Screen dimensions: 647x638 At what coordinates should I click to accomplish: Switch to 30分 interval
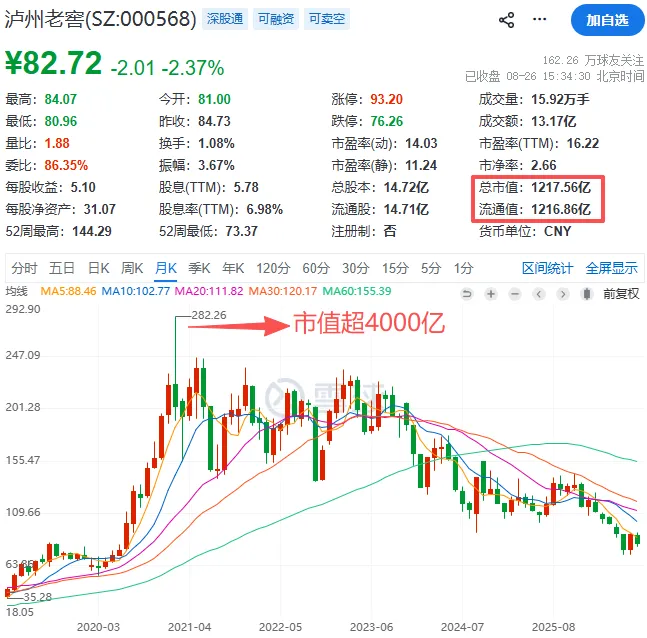[355, 268]
